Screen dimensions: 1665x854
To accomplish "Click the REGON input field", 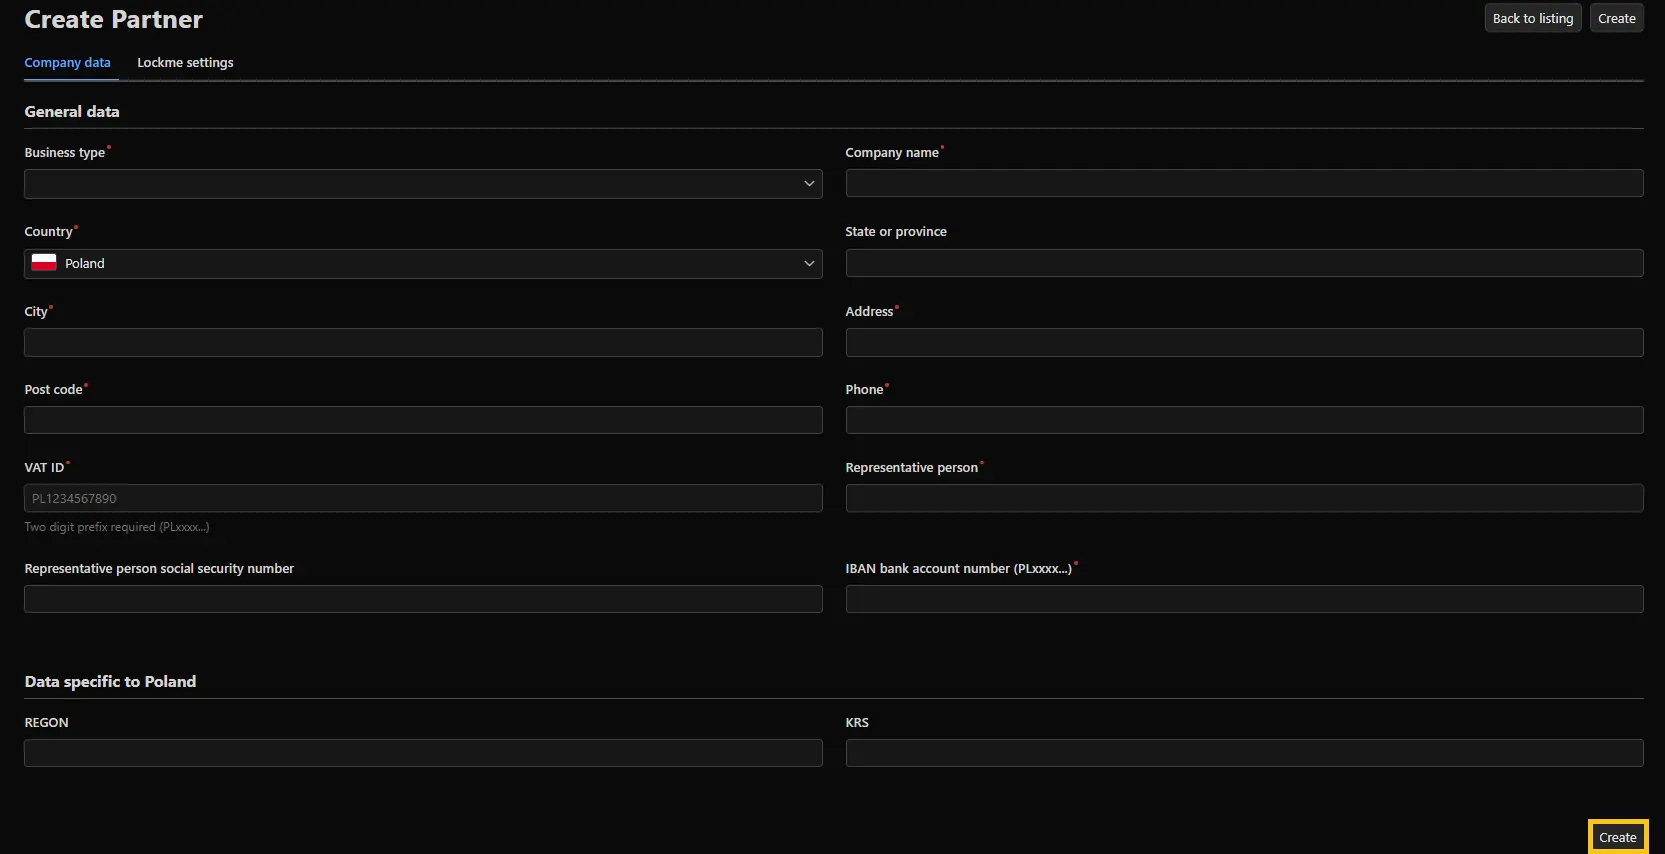I will 423,753.
